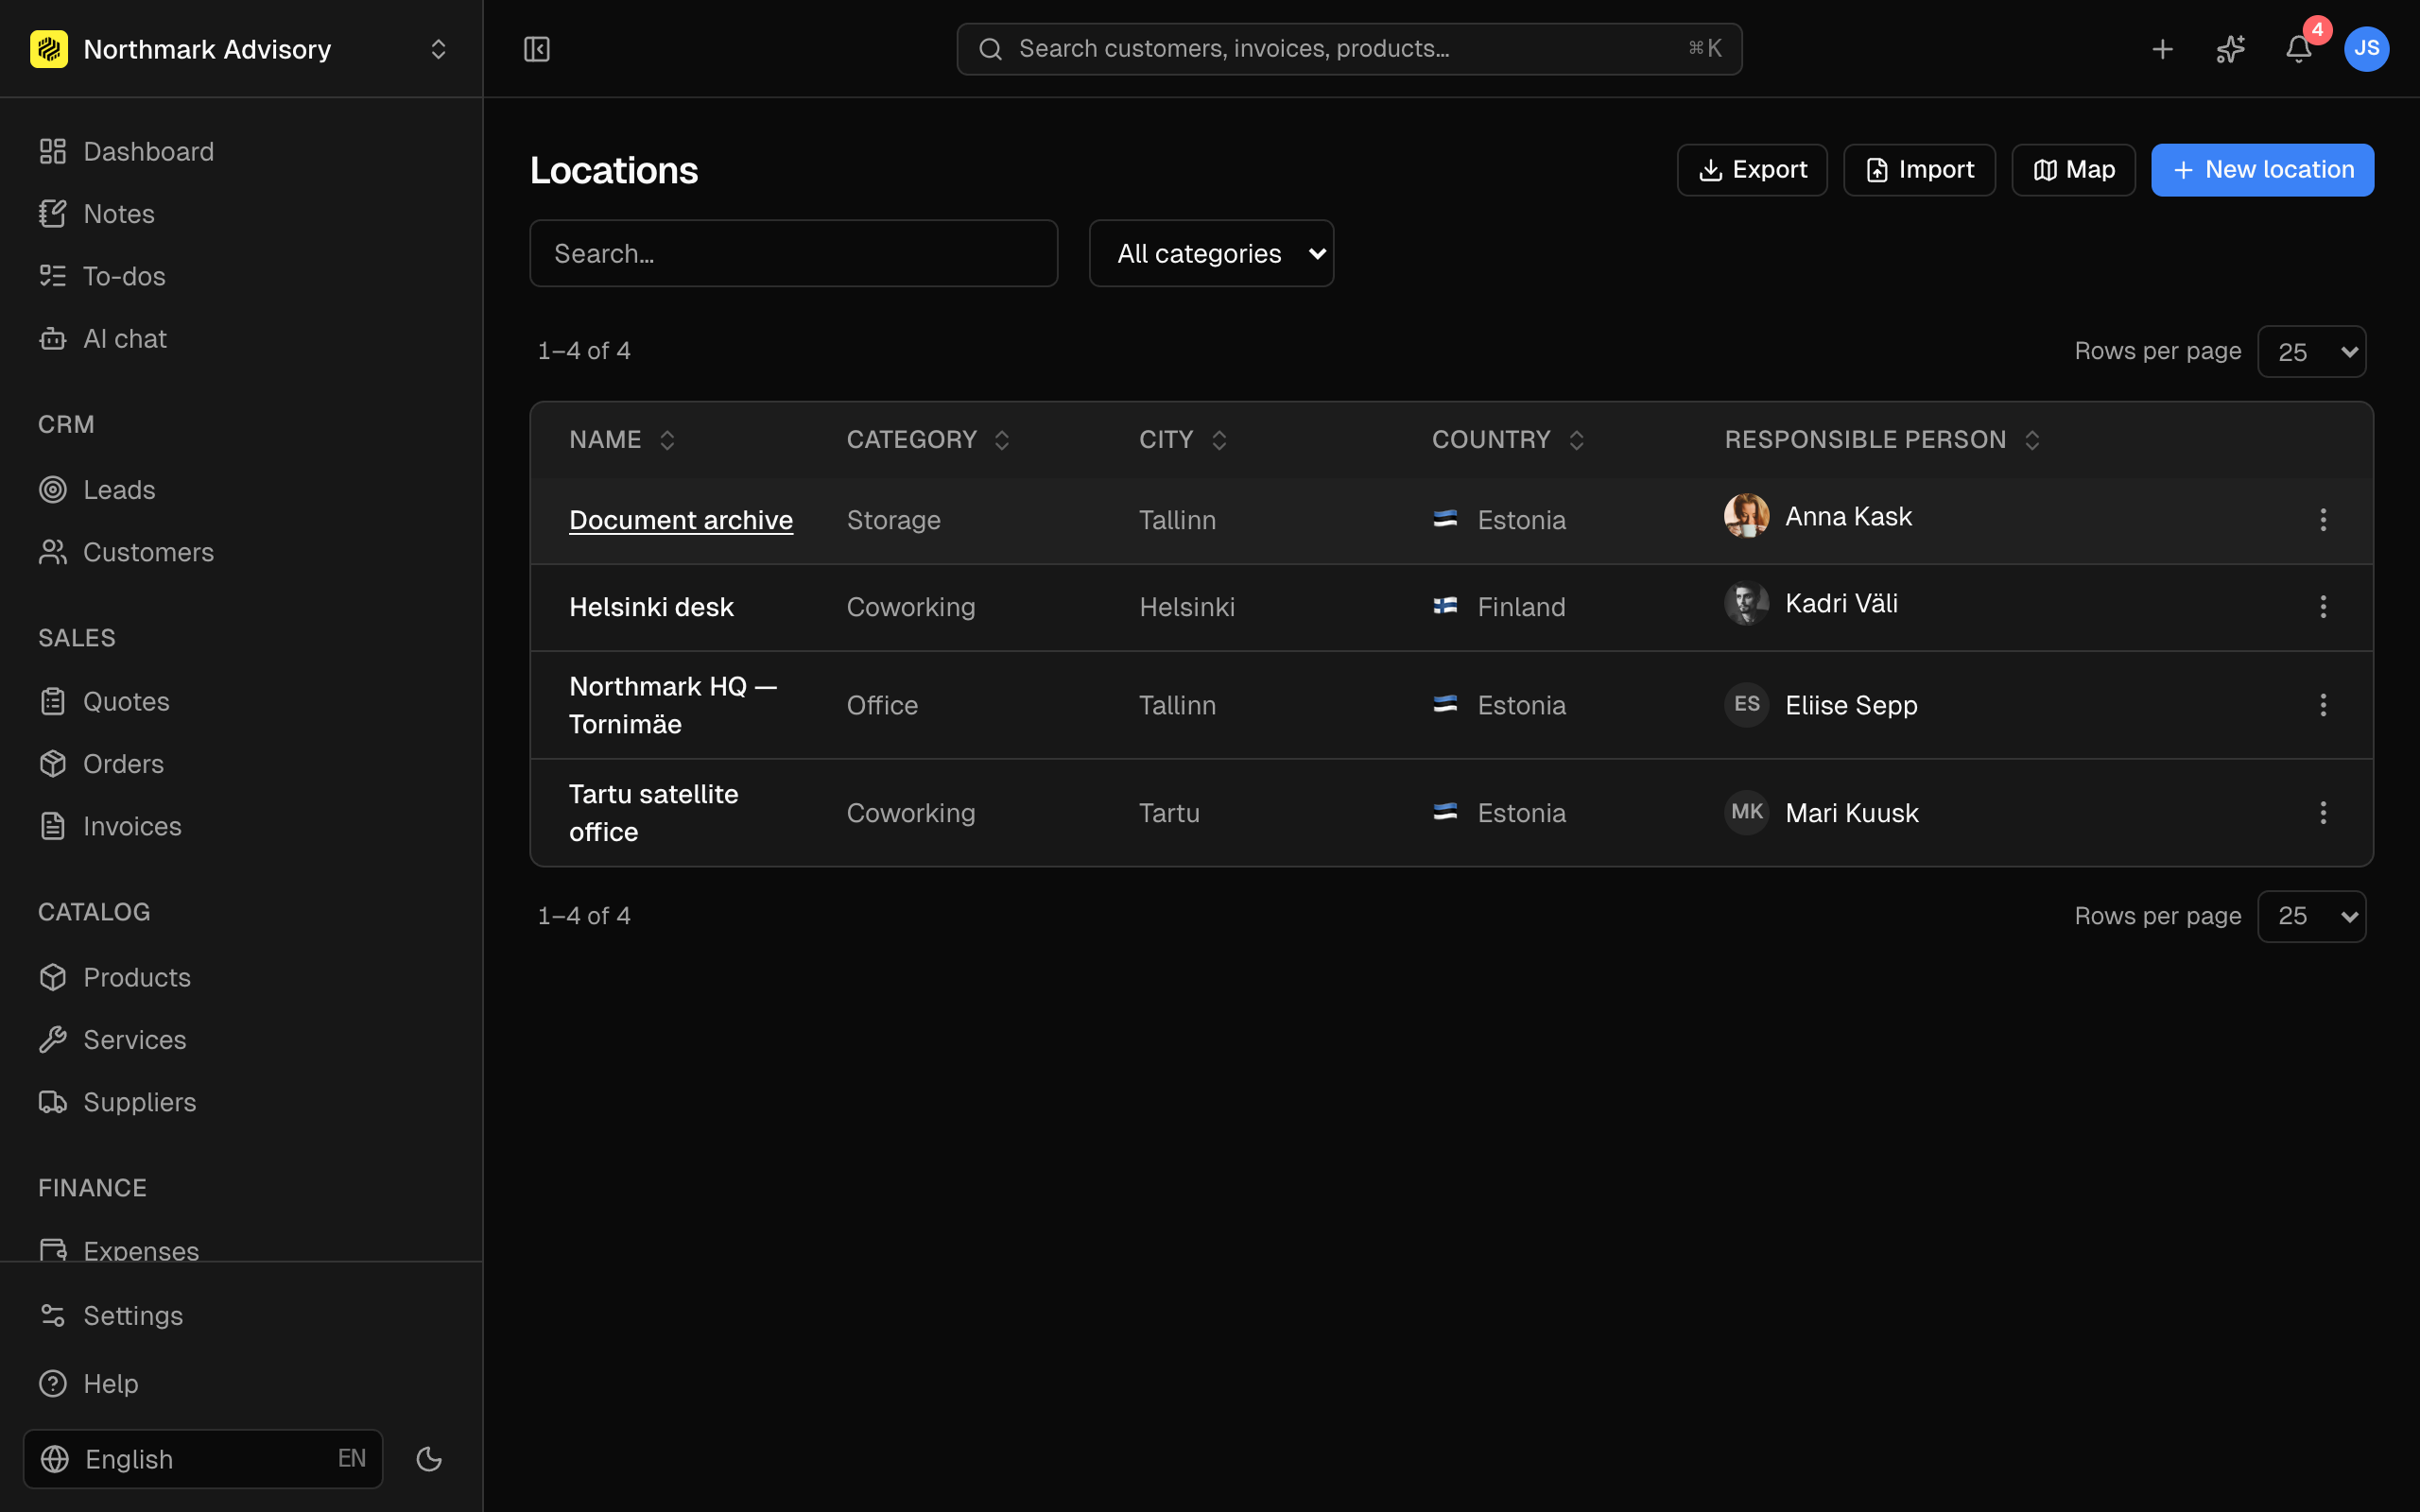Sort by the Name column
Screen dimensions: 2420x1512
(x=622, y=440)
